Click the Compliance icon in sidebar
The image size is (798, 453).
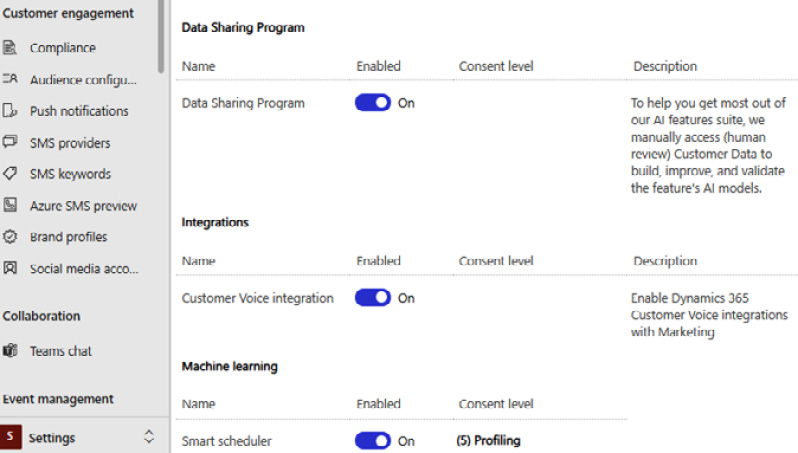[x=10, y=48]
